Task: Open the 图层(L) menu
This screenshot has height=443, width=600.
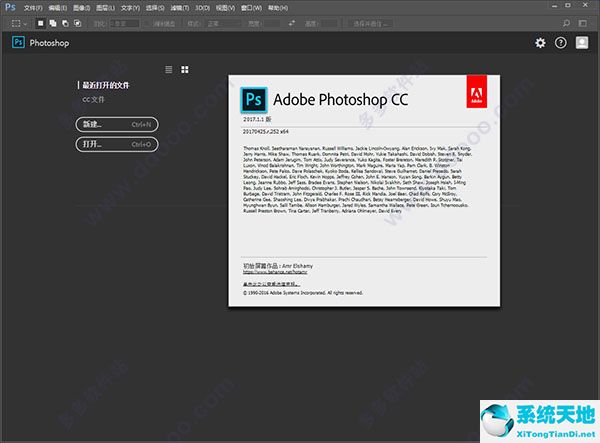Action: (x=105, y=8)
